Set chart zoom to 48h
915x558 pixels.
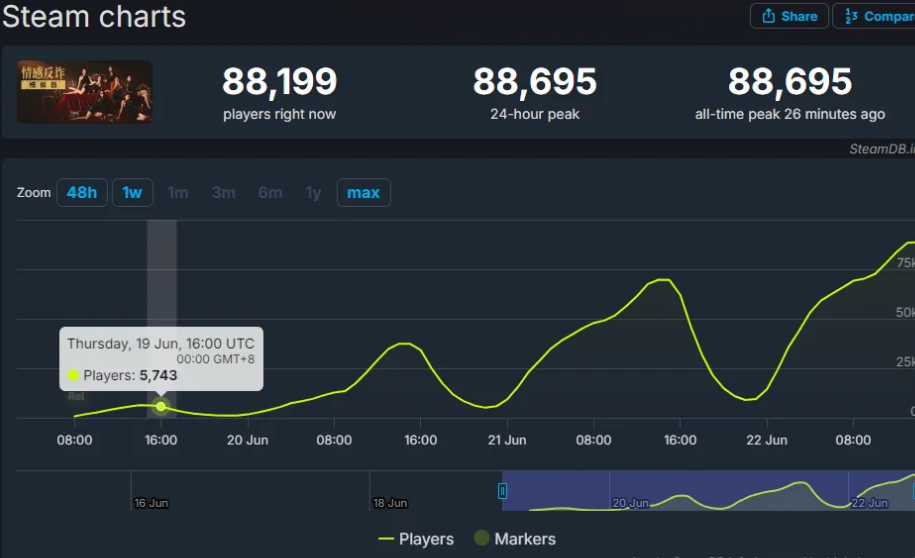point(82,193)
